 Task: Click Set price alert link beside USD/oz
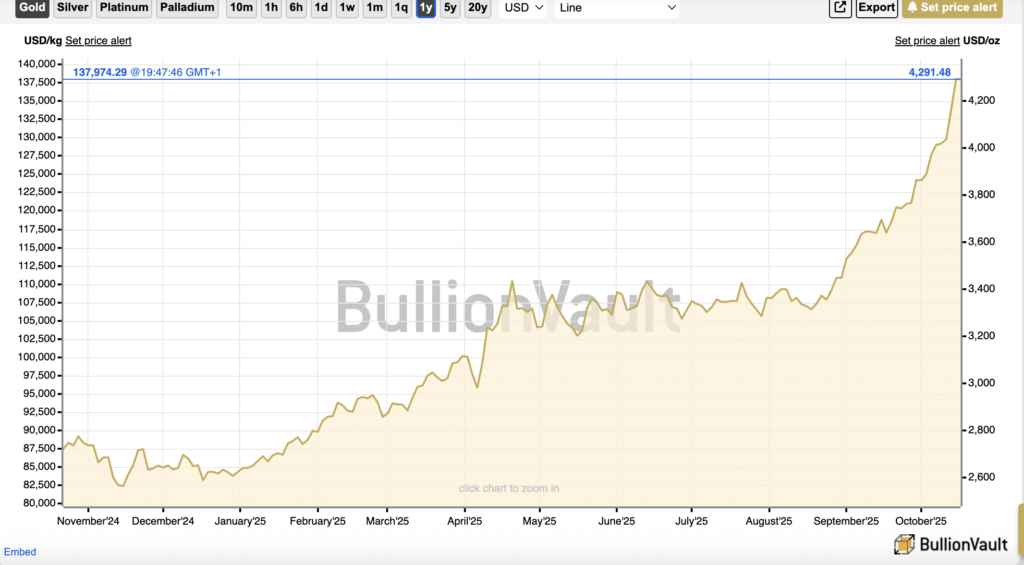tap(927, 41)
